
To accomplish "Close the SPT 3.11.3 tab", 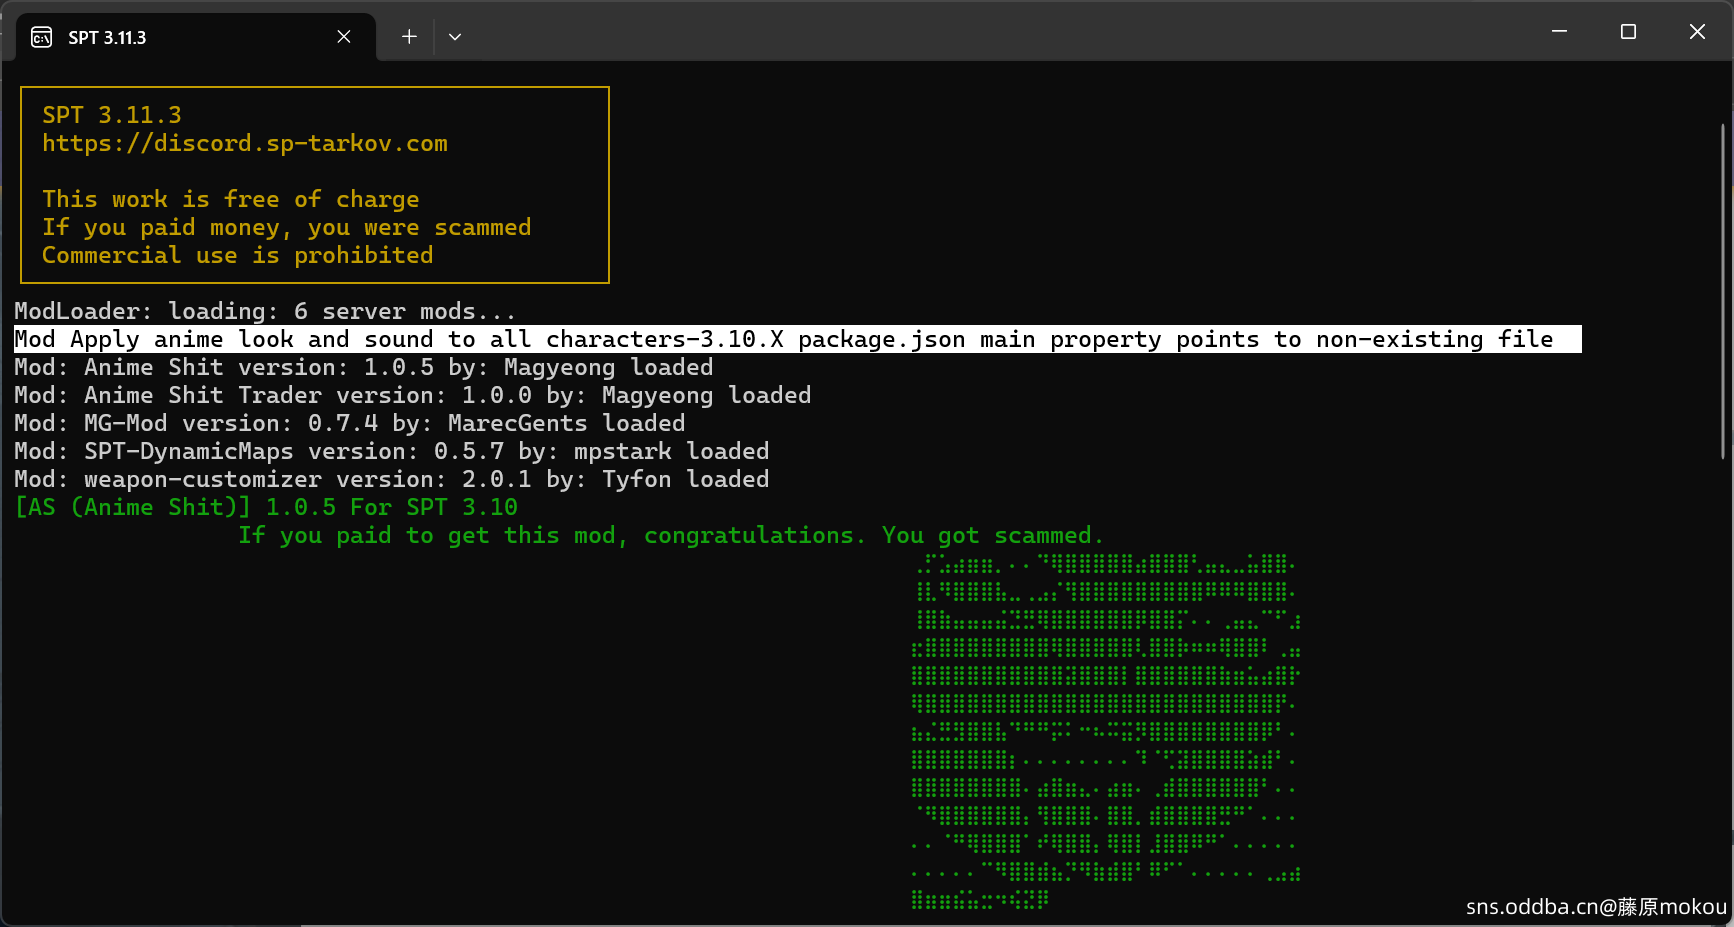I will click(344, 37).
